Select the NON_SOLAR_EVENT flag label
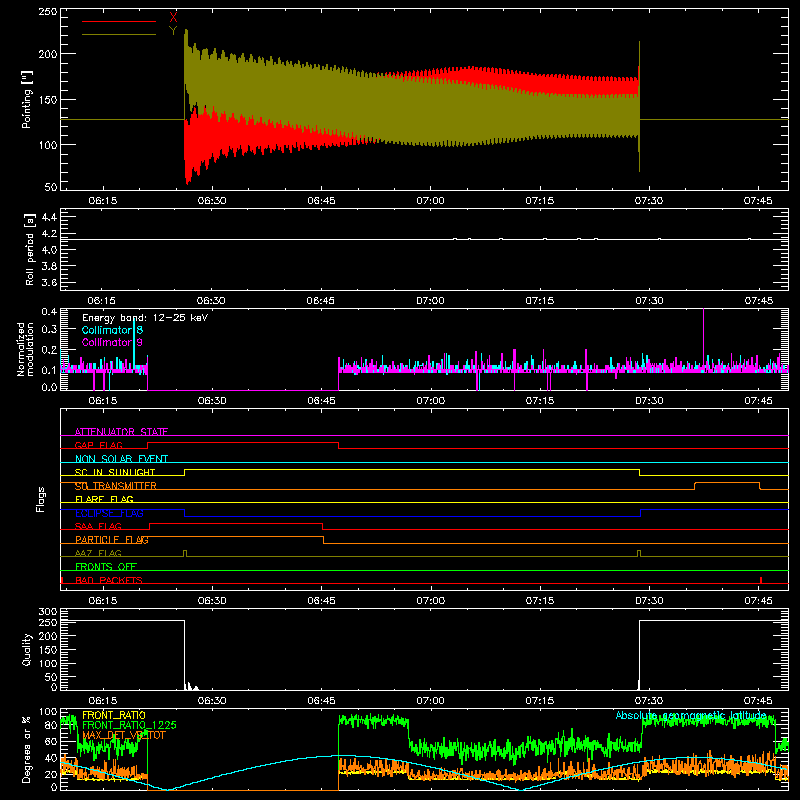 click(121, 459)
